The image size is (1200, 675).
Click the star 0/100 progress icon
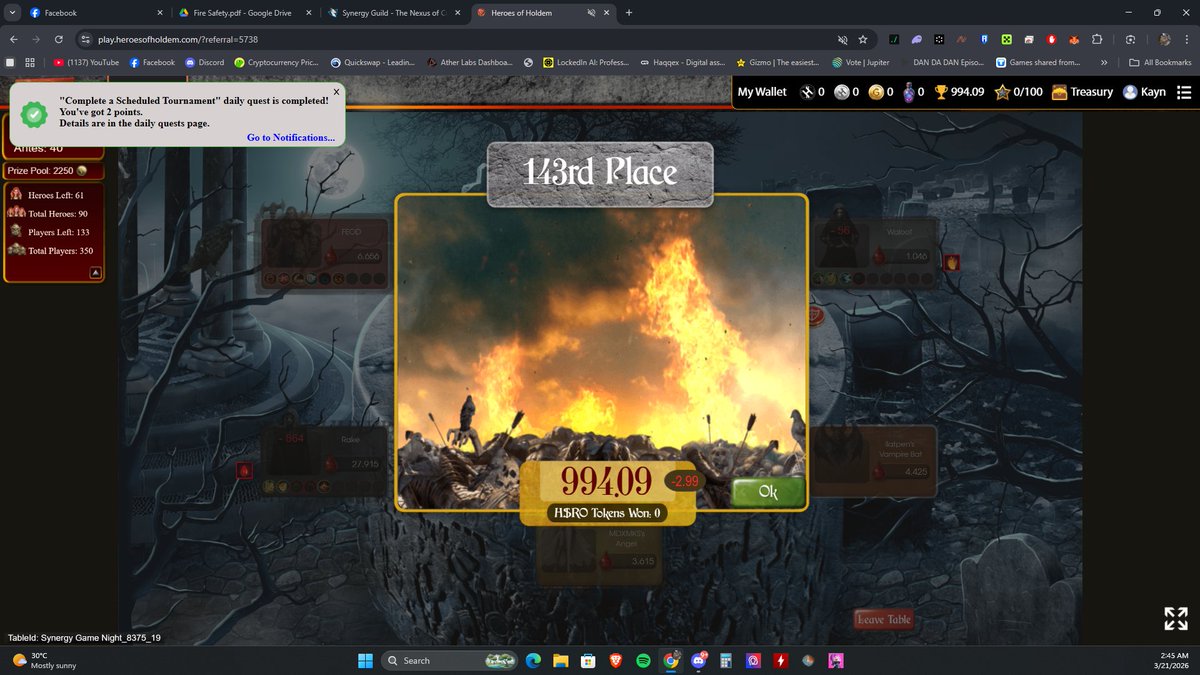(x=1002, y=92)
